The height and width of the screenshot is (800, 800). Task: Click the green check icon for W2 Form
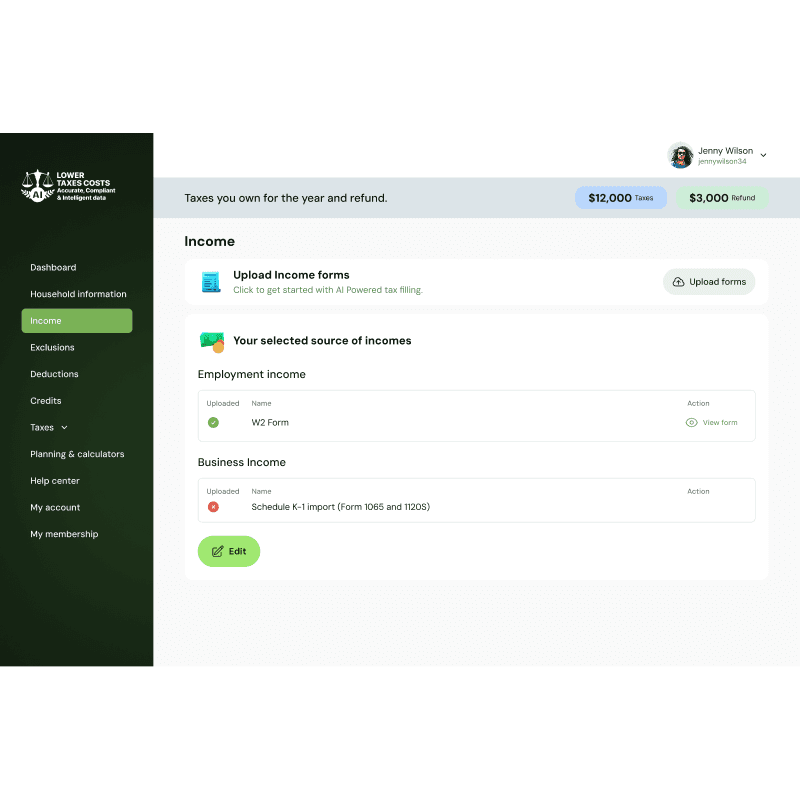click(213, 422)
